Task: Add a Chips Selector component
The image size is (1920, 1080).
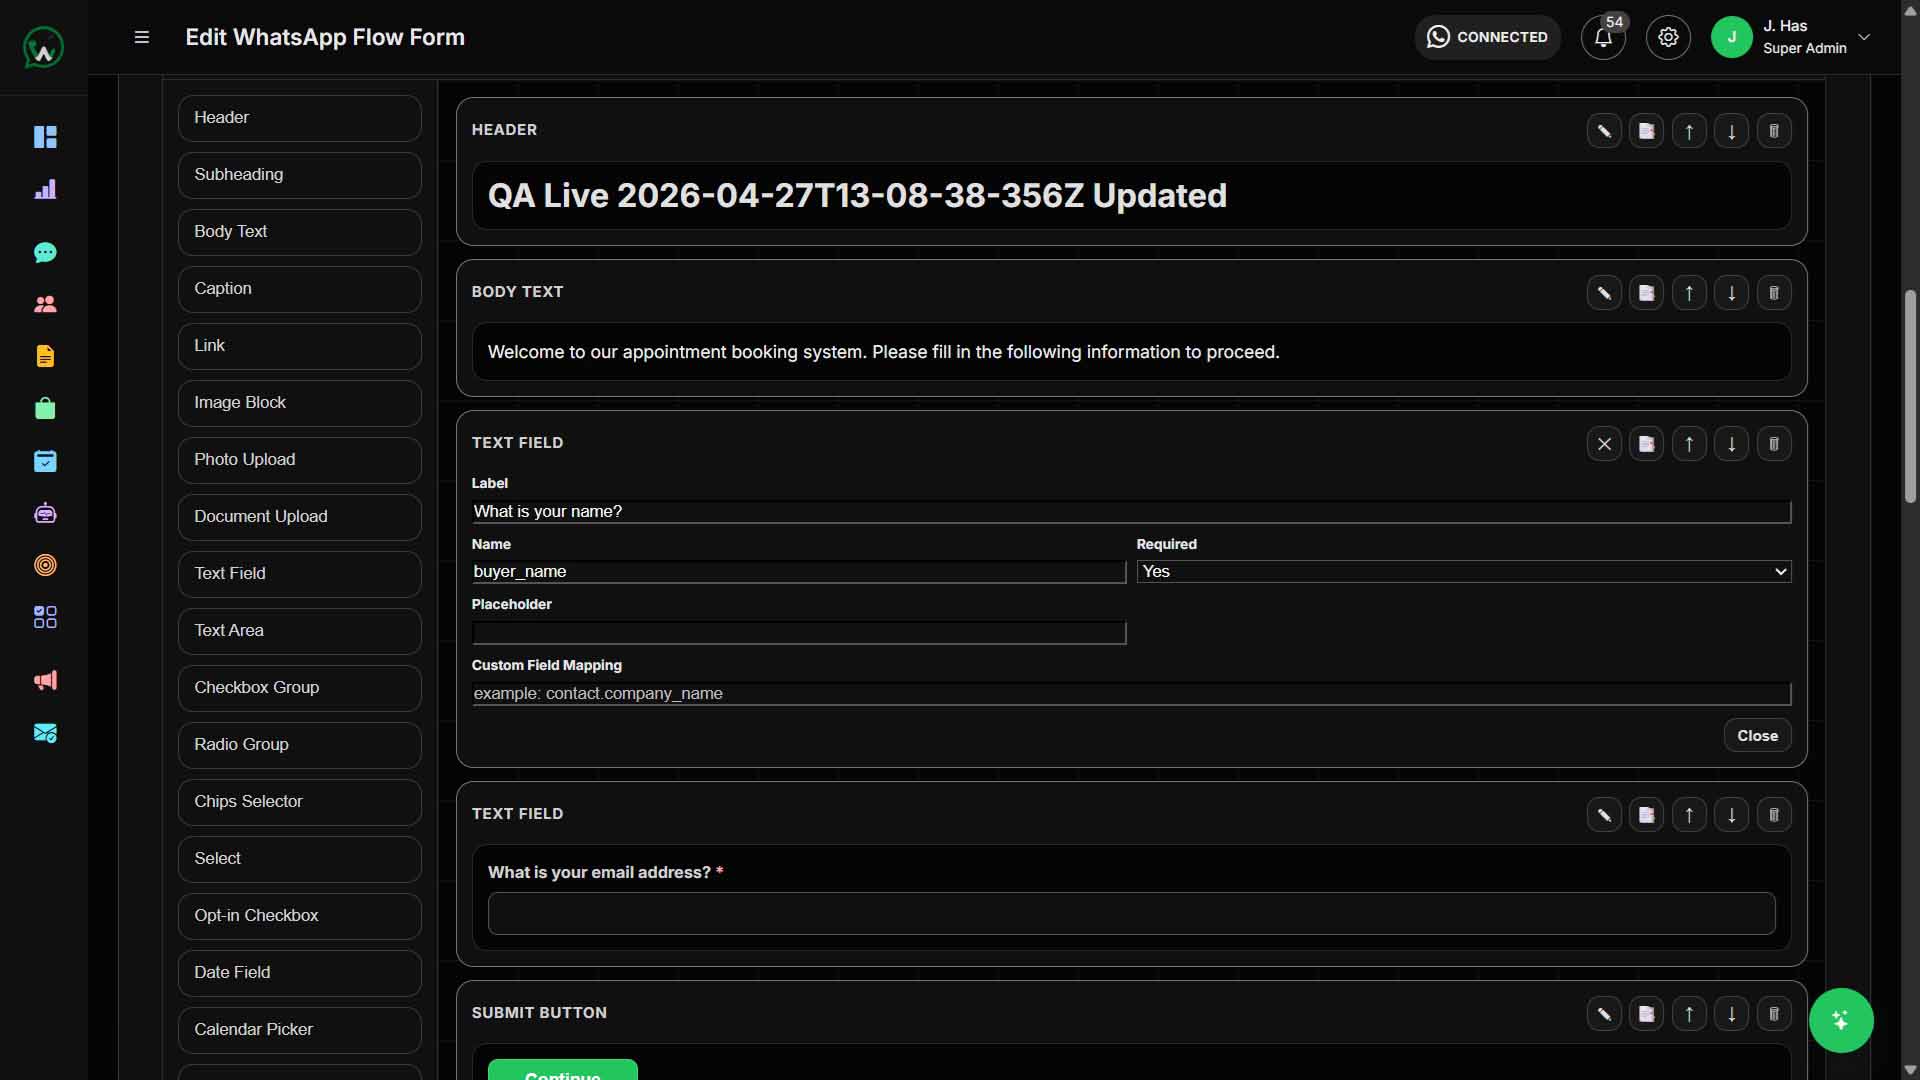Action: tap(300, 802)
